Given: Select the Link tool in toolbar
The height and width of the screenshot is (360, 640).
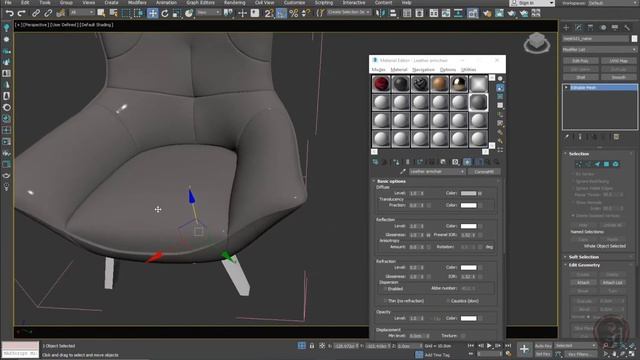Looking at the screenshot, I should coord(36,13).
